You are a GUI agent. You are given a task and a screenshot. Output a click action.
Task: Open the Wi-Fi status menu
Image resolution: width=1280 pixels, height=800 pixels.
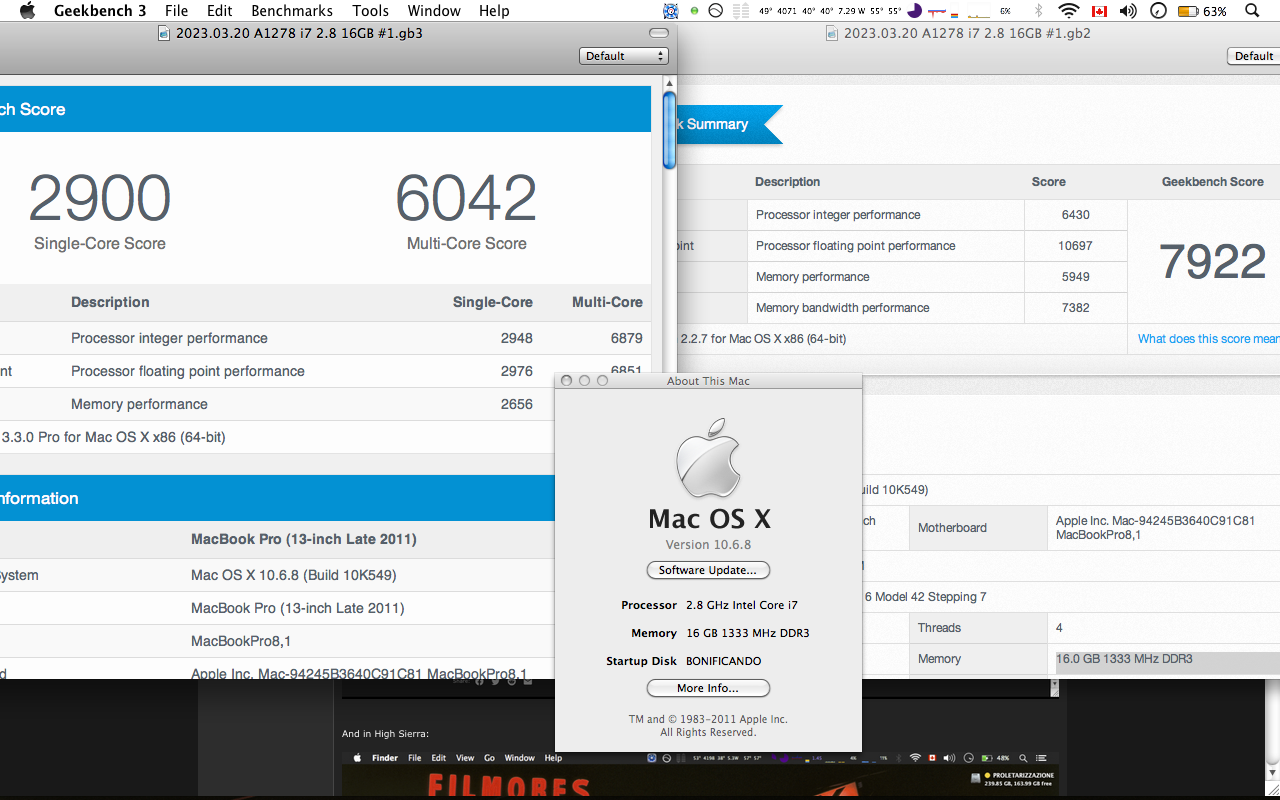(x=1069, y=11)
